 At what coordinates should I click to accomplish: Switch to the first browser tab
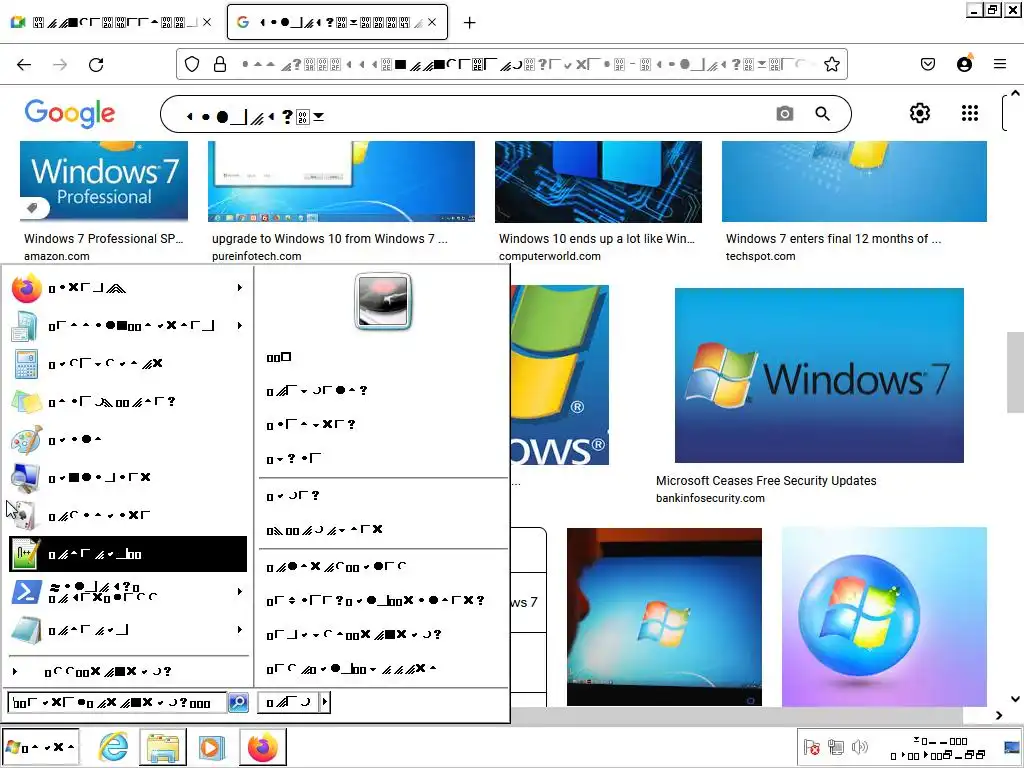point(111,22)
